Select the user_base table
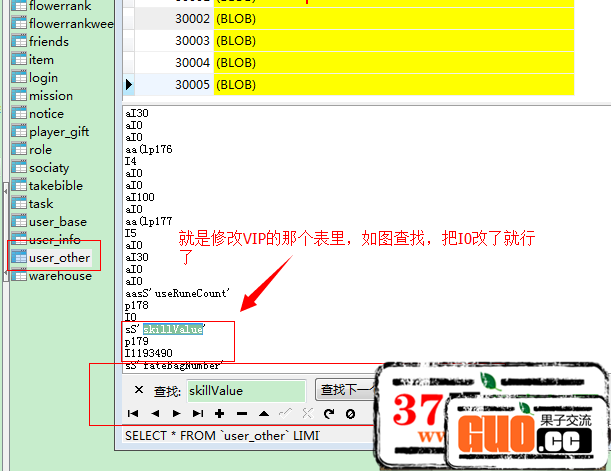611x471 pixels. point(57,222)
